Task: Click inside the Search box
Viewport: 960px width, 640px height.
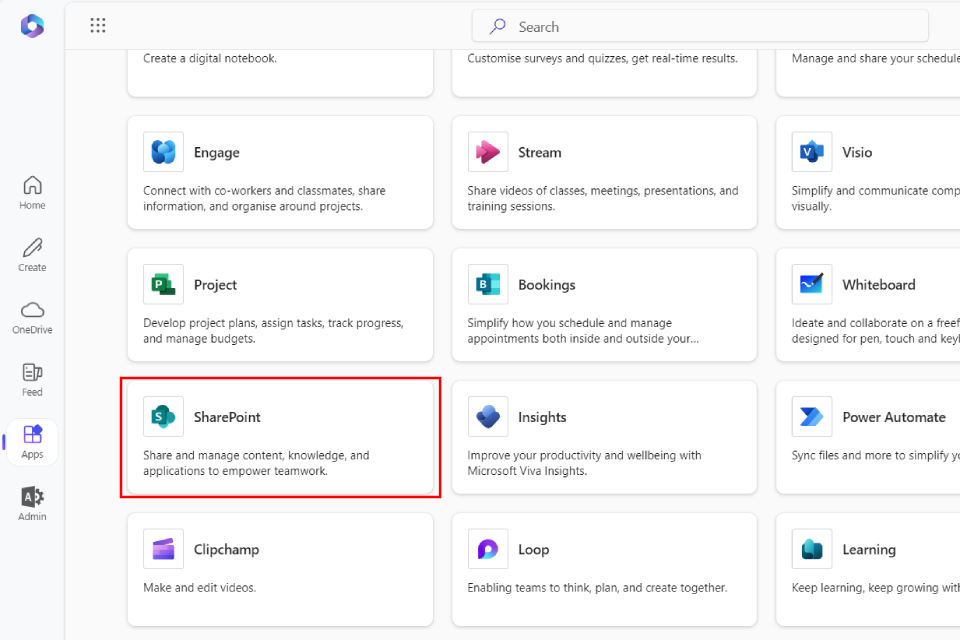Action: pyautogui.click(x=700, y=27)
